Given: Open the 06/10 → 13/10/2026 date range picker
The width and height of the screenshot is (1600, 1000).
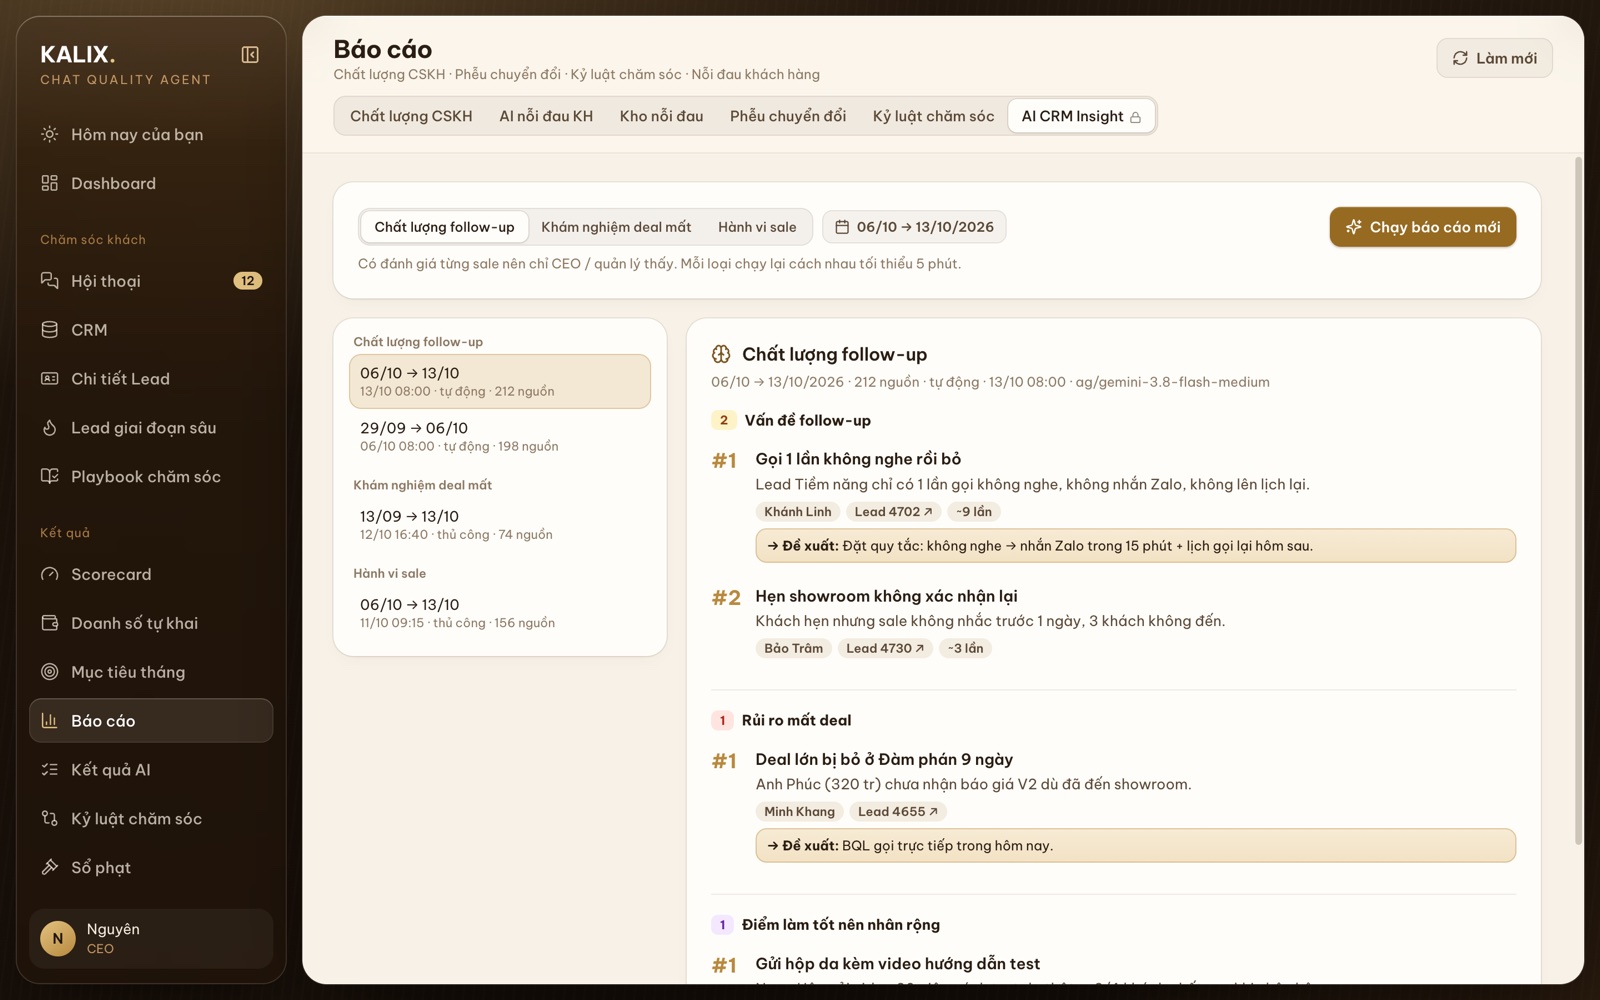Looking at the screenshot, I should (x=914, y=227).
